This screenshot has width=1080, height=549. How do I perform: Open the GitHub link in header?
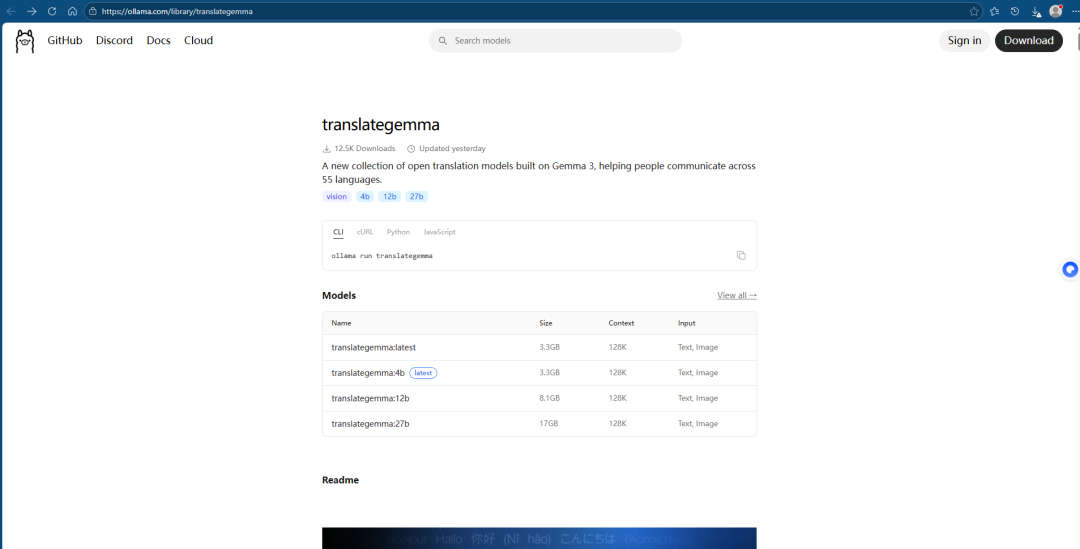pyautogui.click(x=65, y=41)
